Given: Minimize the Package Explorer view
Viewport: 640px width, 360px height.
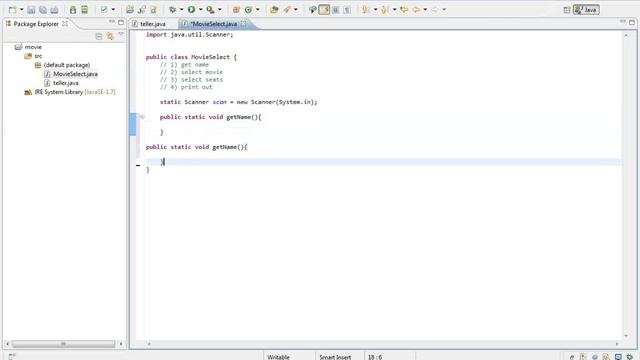Looking at the screenshot, I should point(112,22).
